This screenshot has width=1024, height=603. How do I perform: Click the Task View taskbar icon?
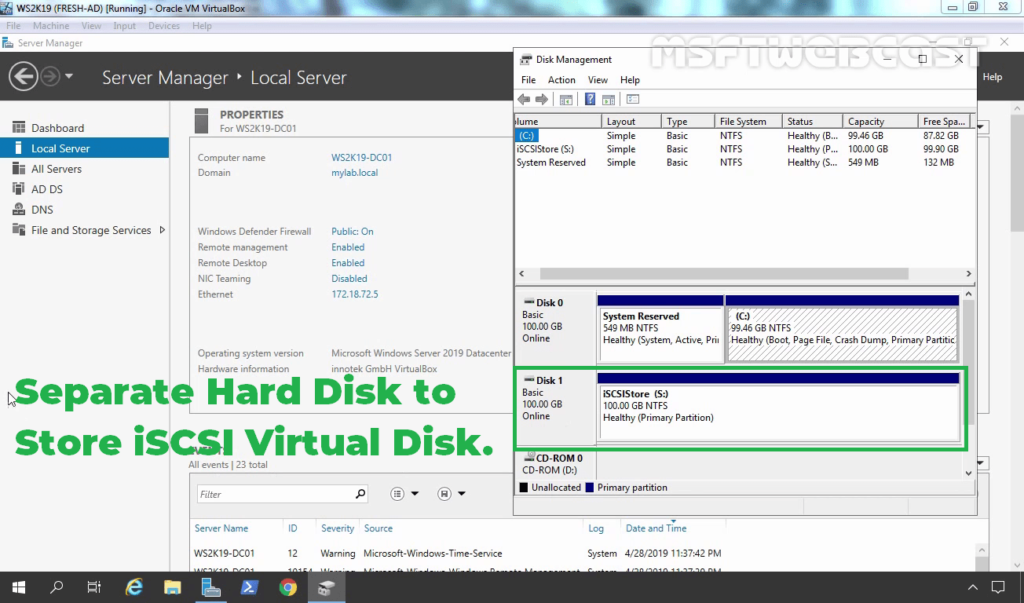point(94,587)
